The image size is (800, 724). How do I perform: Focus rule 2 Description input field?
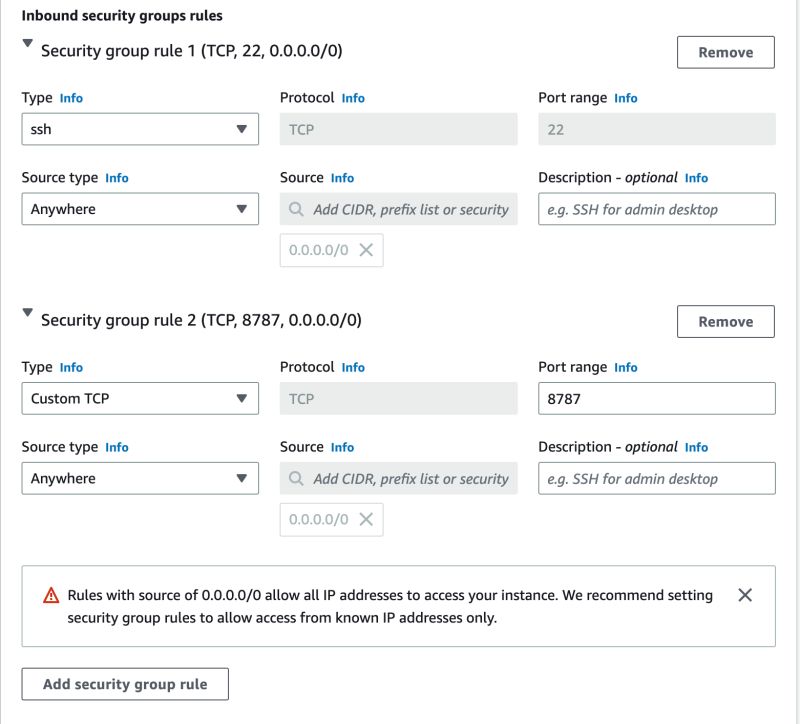[x=656, y=478]
